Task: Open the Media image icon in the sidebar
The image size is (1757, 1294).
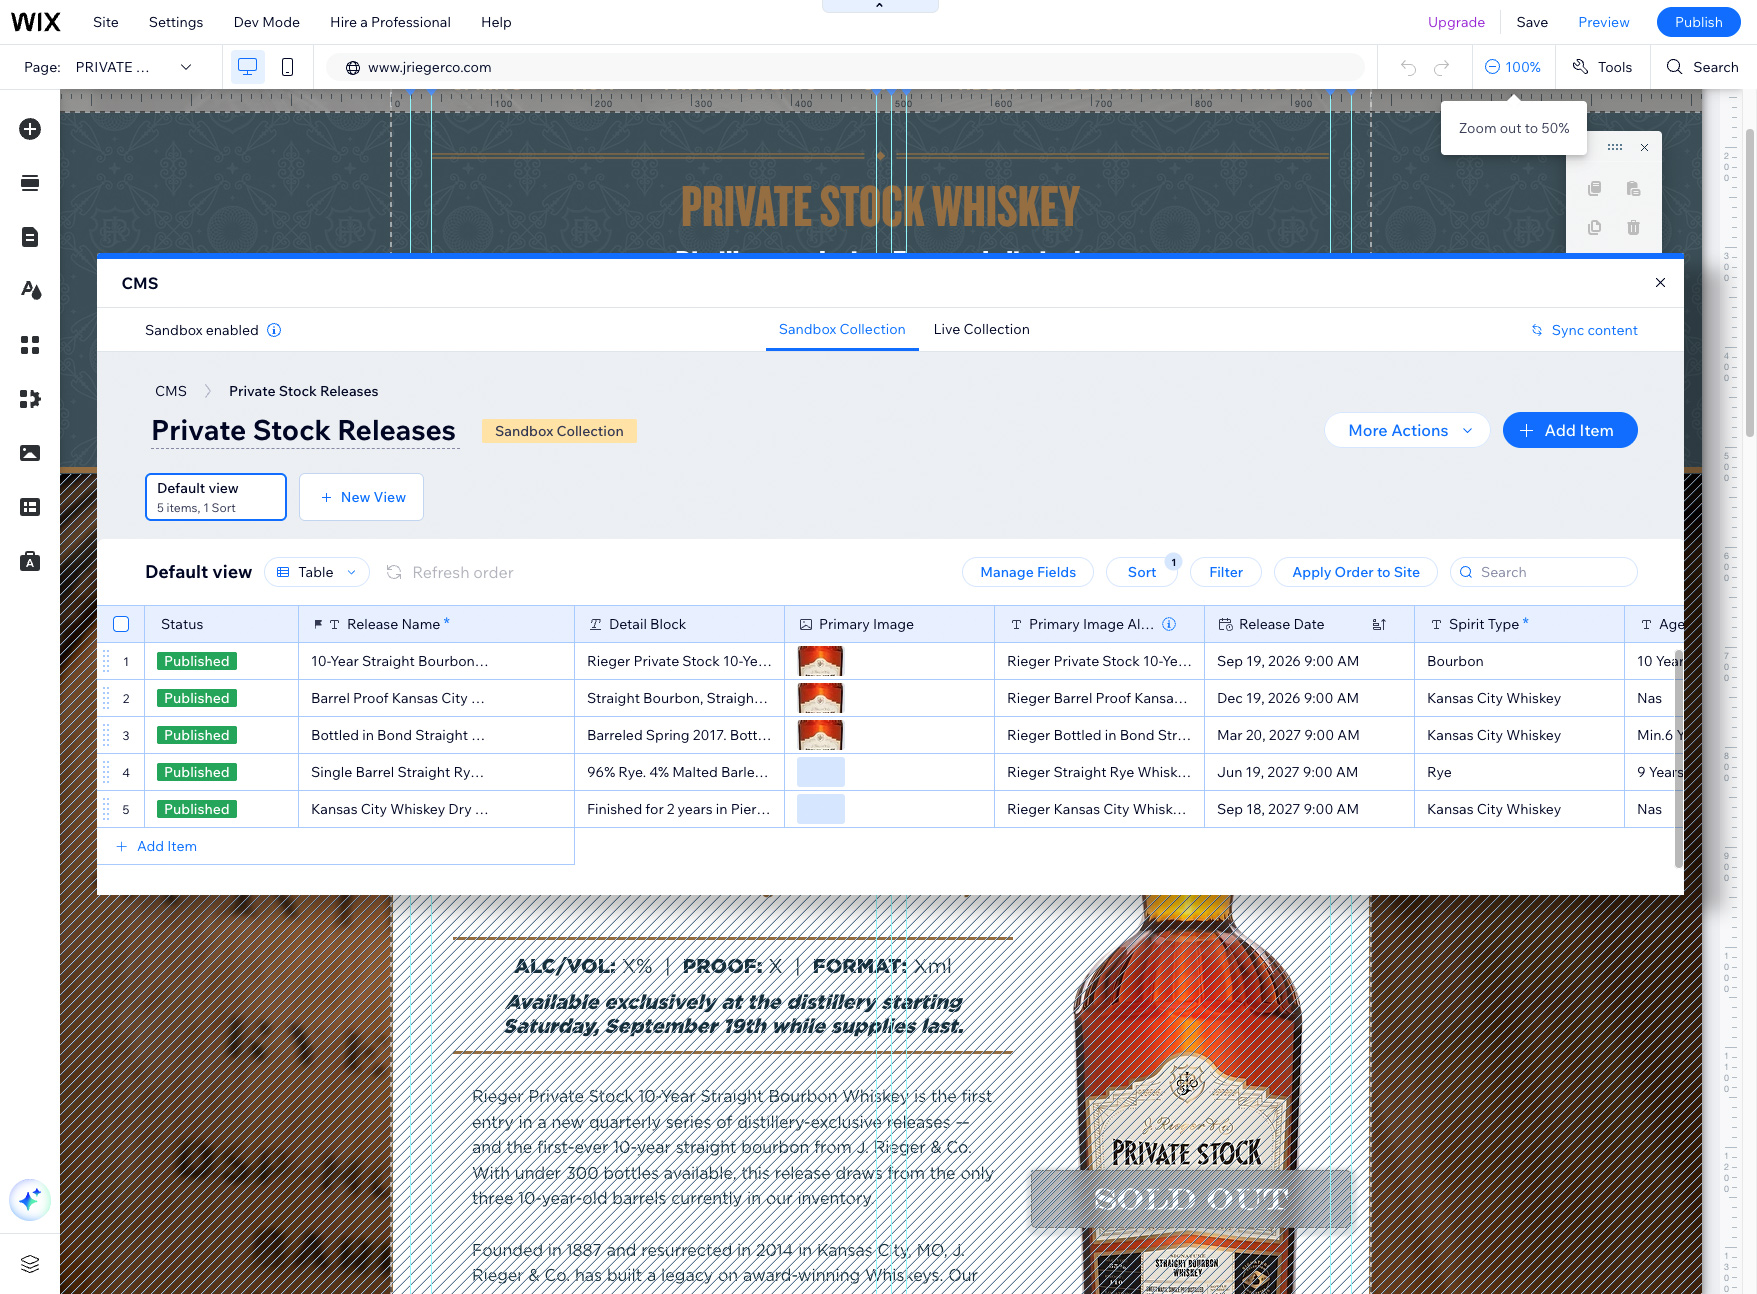Action: 30,453
